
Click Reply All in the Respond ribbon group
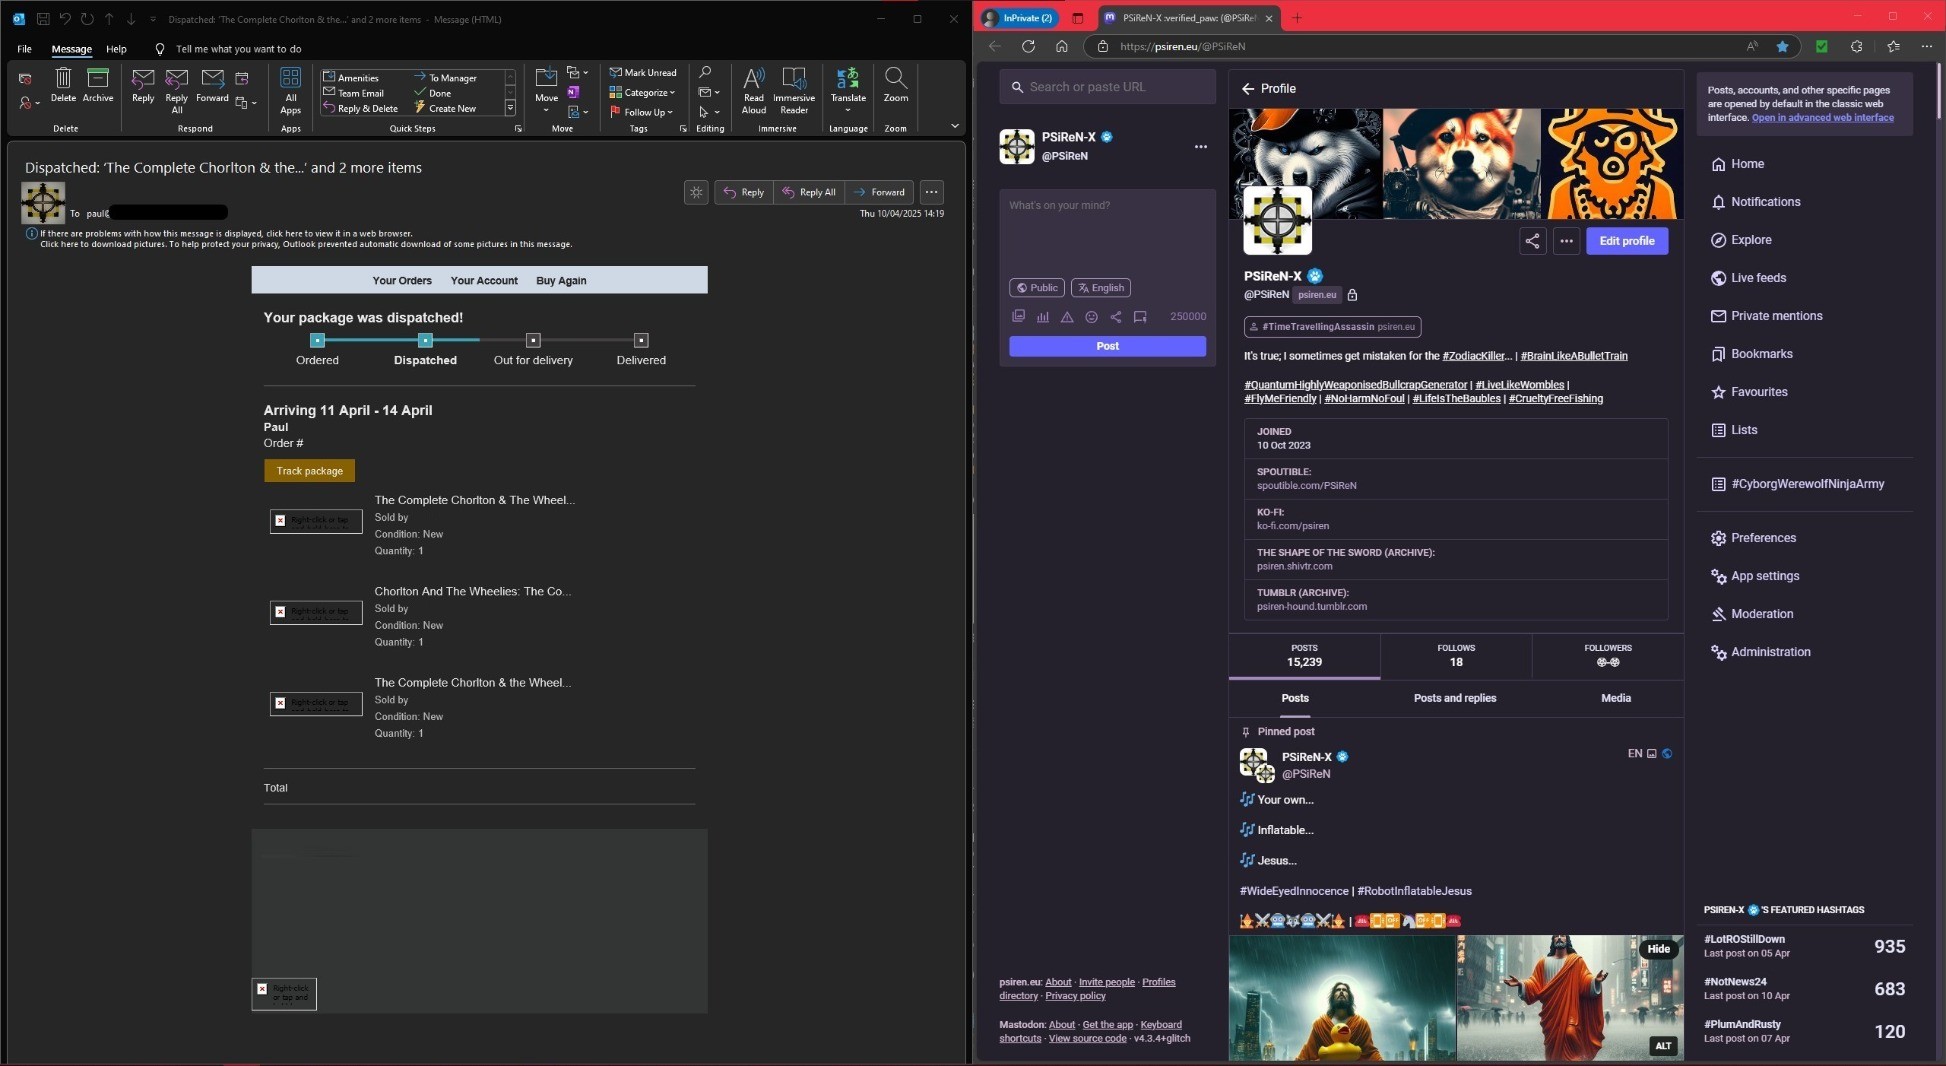point(177,90)
